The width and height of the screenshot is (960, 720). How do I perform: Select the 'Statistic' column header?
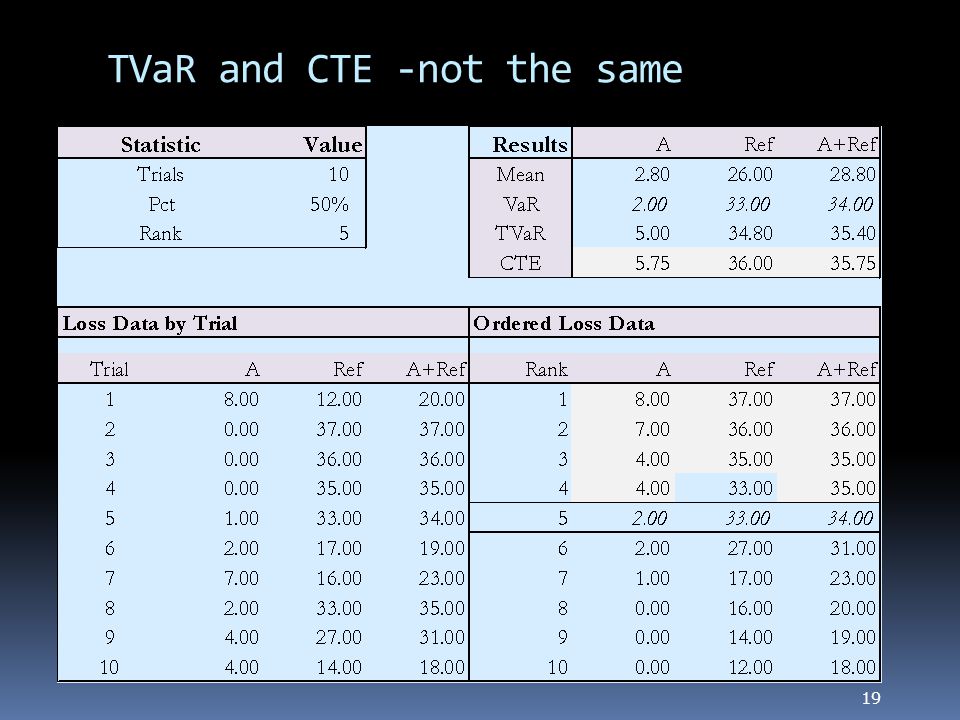[x=160, y=144]
